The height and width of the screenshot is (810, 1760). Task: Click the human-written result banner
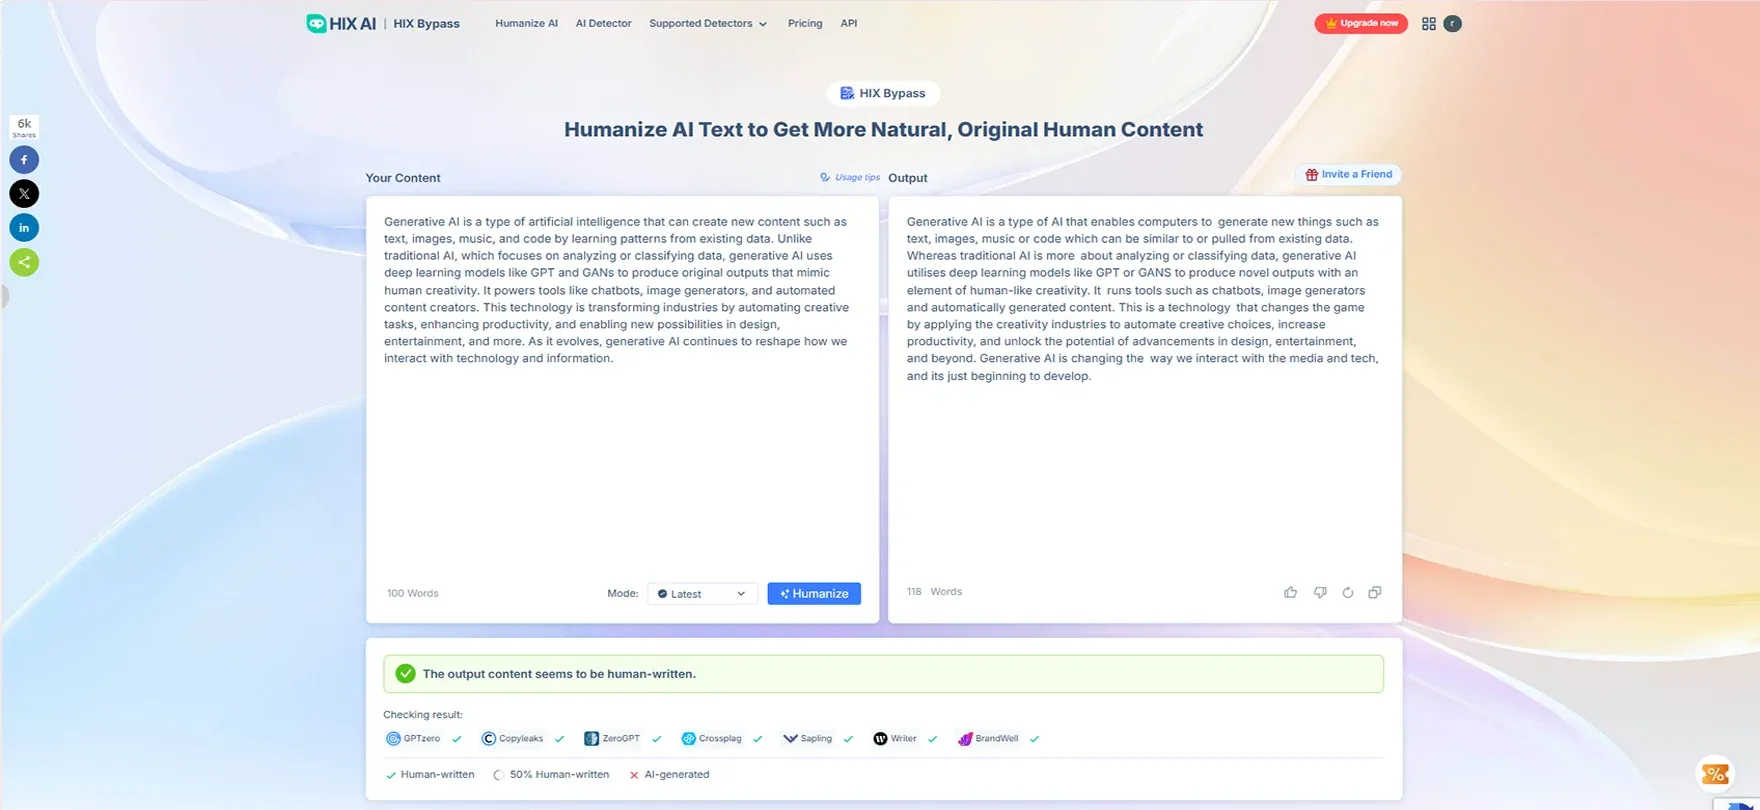pyautogui.click(x=883, y=674)
